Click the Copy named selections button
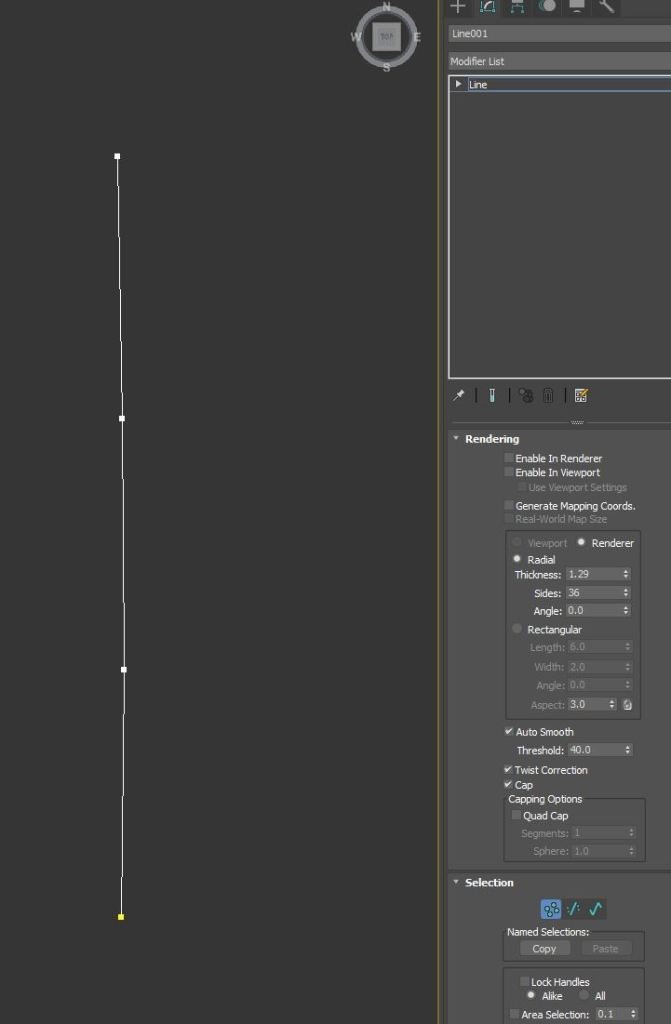The width and height of the screenshot is (671, 1024). 545,949
